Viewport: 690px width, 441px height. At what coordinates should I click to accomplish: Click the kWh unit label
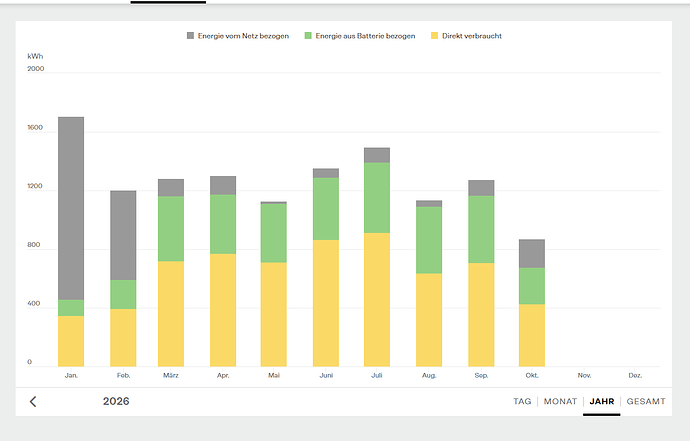(x=35, y=56)
